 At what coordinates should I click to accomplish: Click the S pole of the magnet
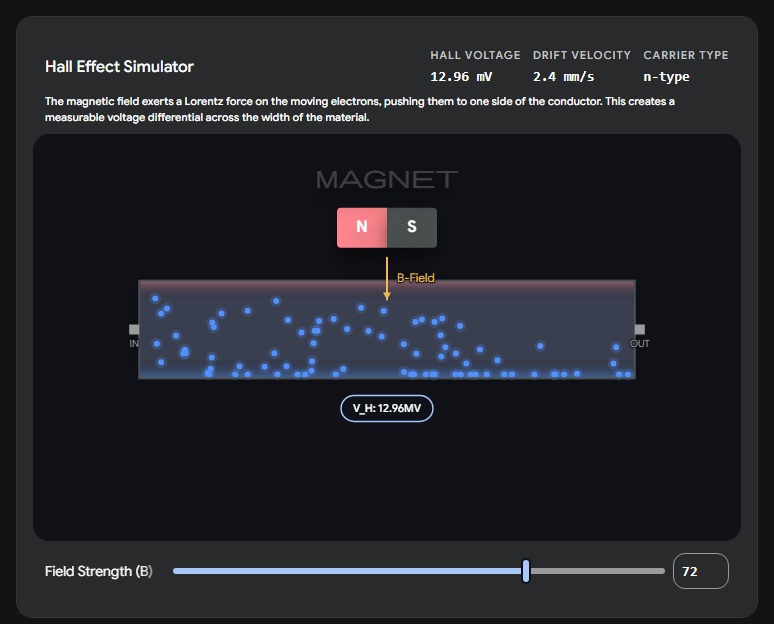point(412,228)
